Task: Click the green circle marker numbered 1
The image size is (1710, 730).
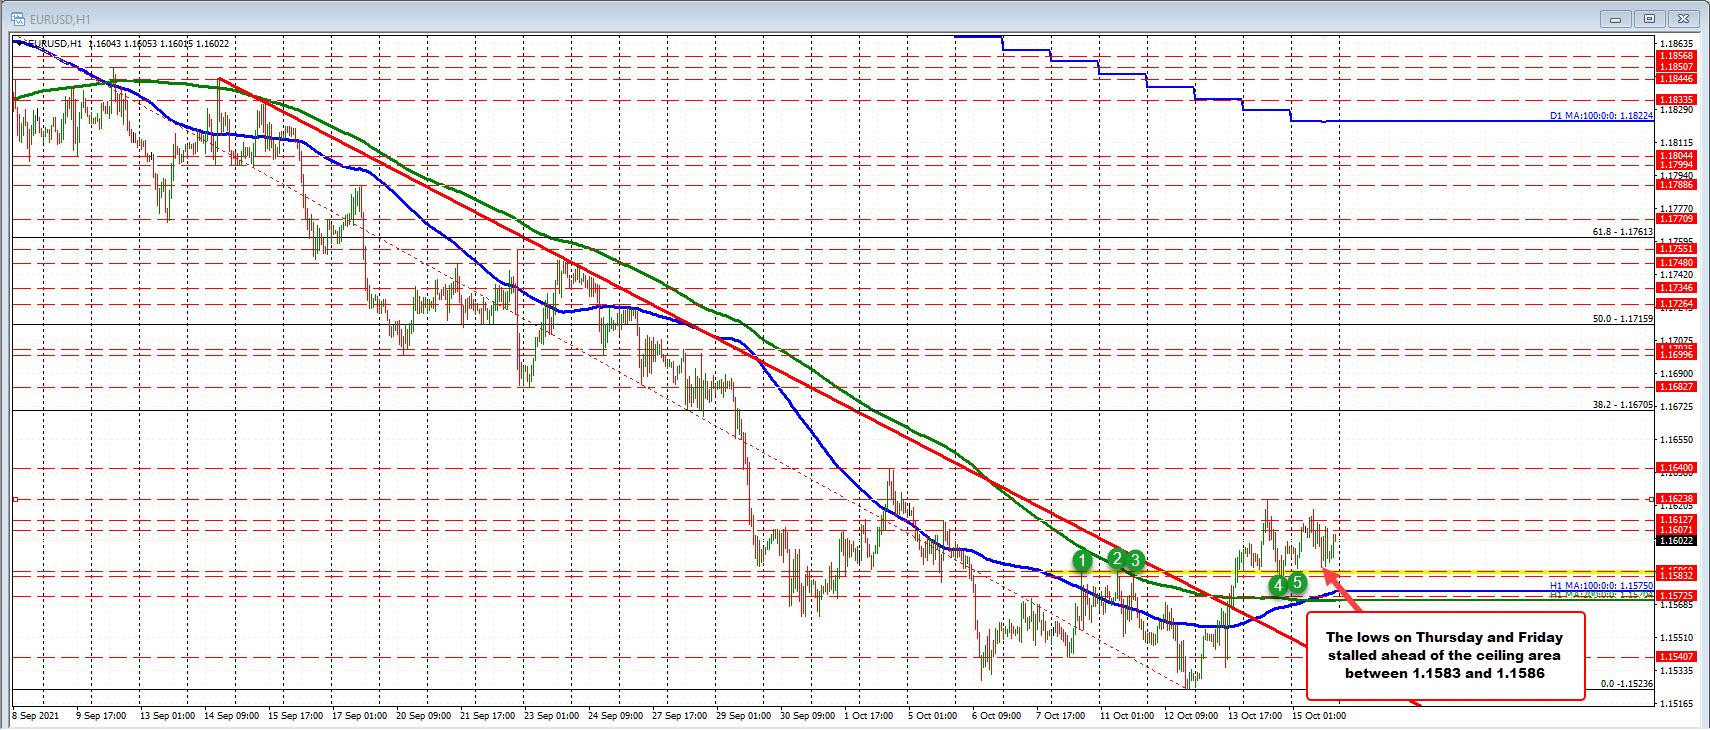Action: pyautogui.click(x=1081, y=561)
